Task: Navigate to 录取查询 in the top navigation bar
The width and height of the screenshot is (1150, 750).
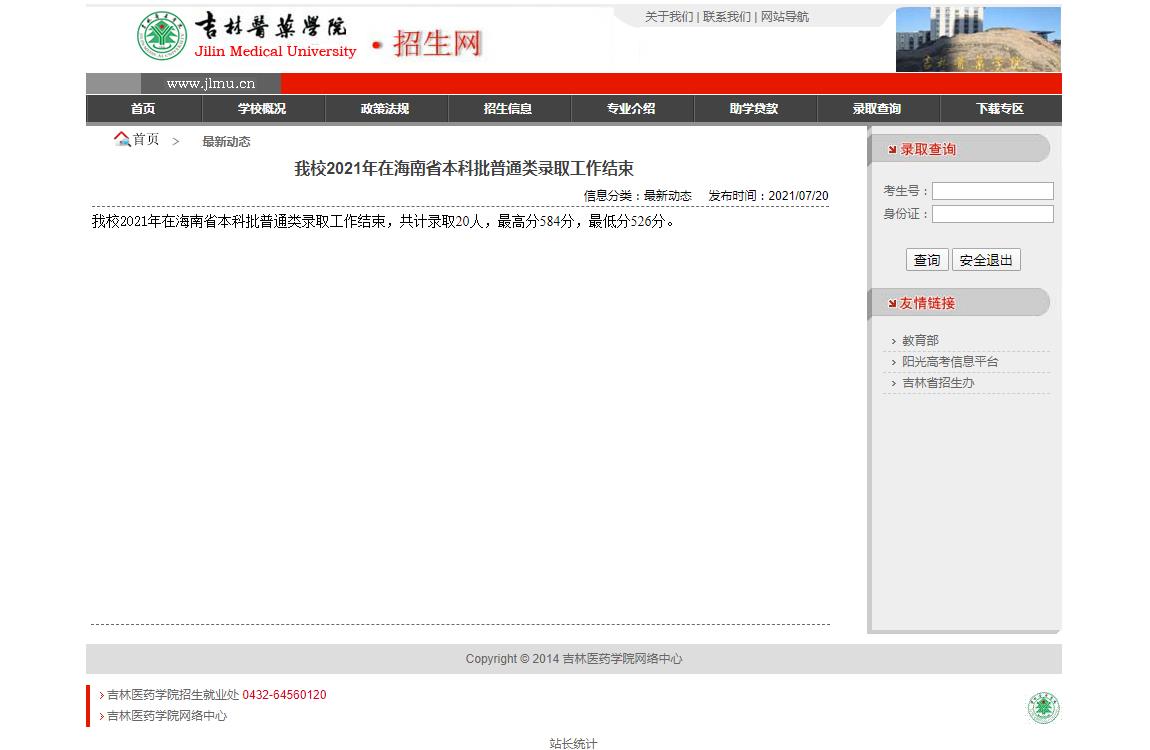Action: point(877,109)
